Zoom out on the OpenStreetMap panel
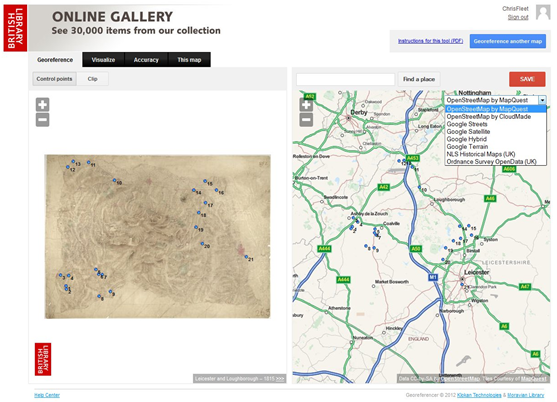557x402 pixels. [306, 120]
